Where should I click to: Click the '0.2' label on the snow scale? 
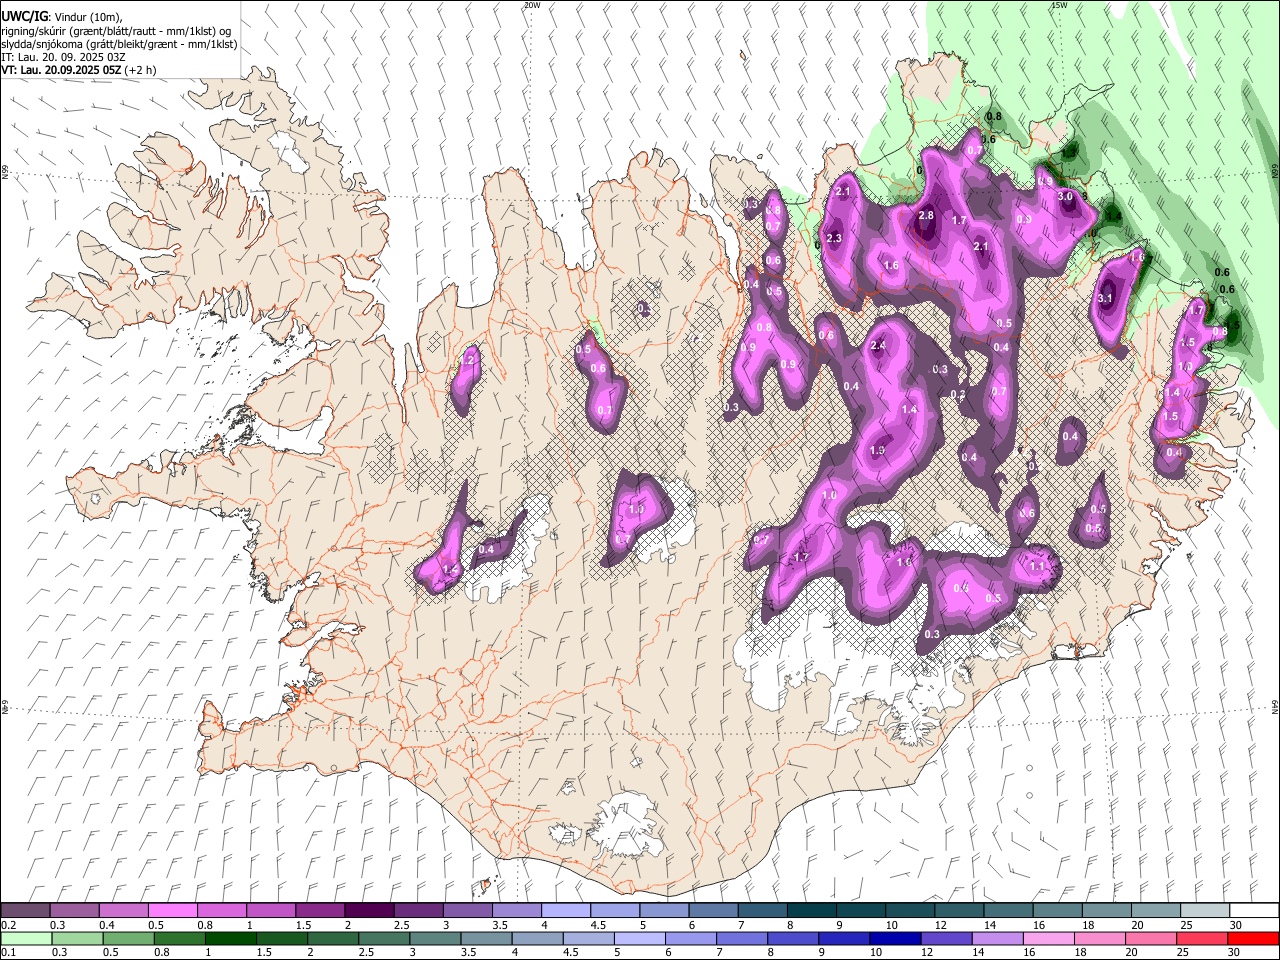tap(8, 925)
